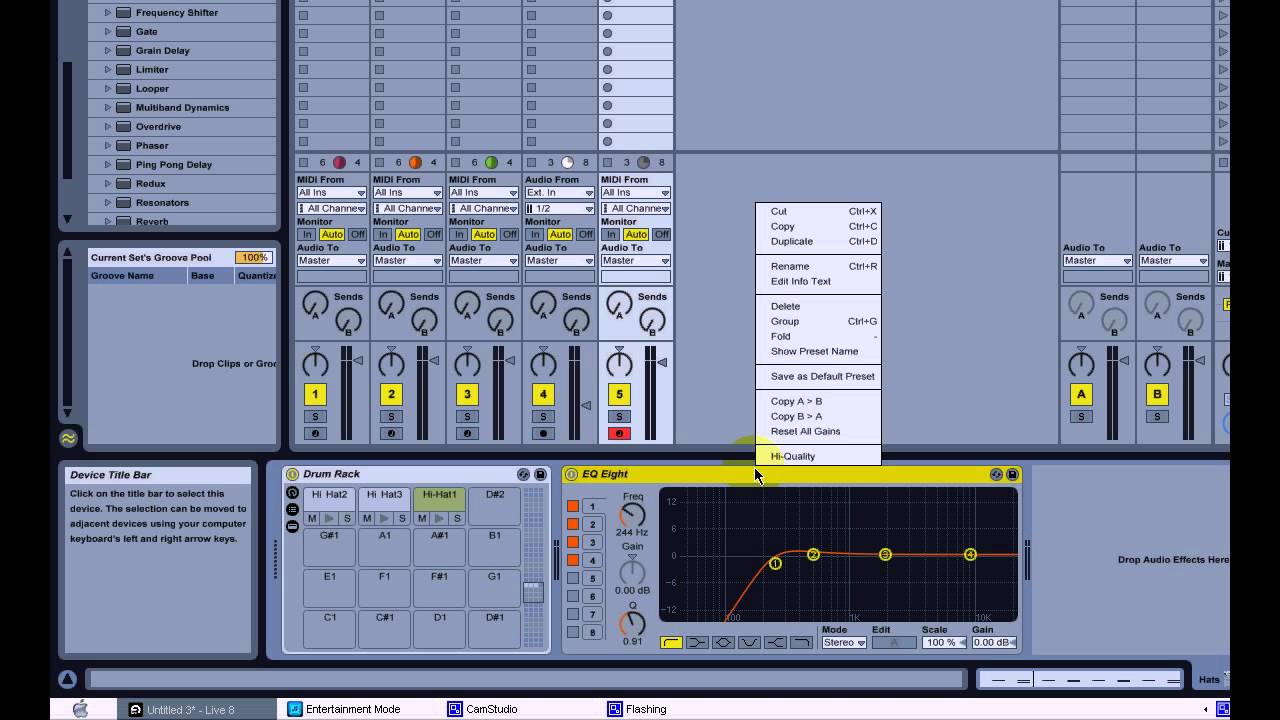Click Drum Rack hot-swap preset icon
Viewport: 1280px width, 720px height.
coord(523,474)
